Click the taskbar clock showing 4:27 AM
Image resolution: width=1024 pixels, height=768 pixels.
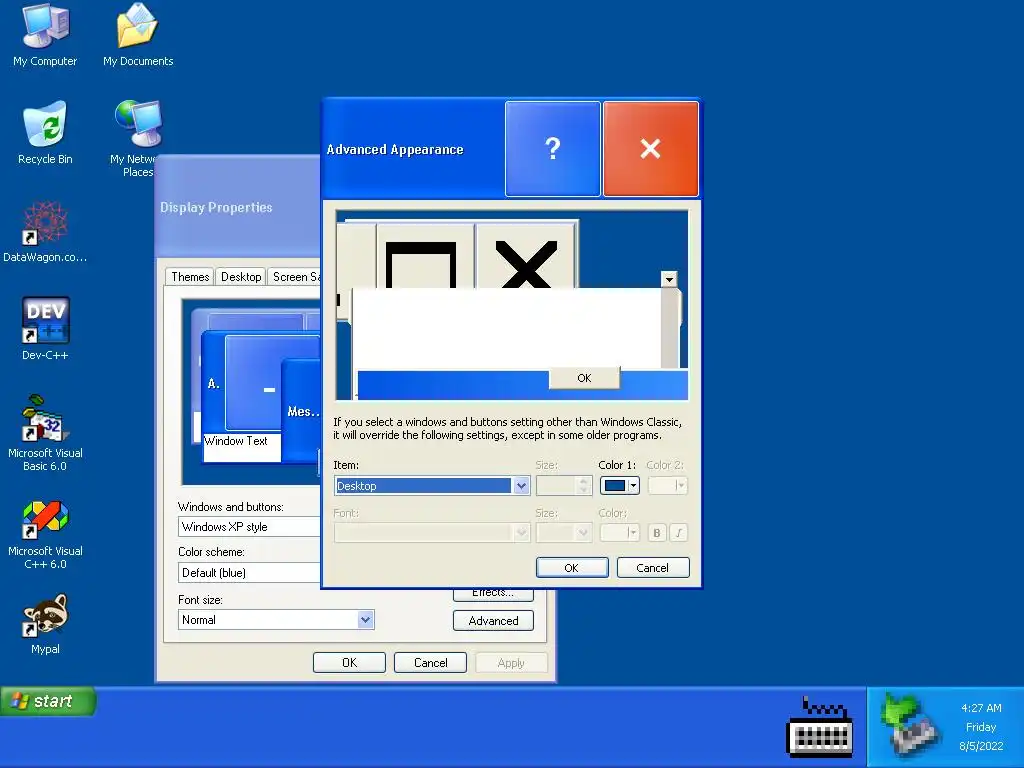click(981, 708)
